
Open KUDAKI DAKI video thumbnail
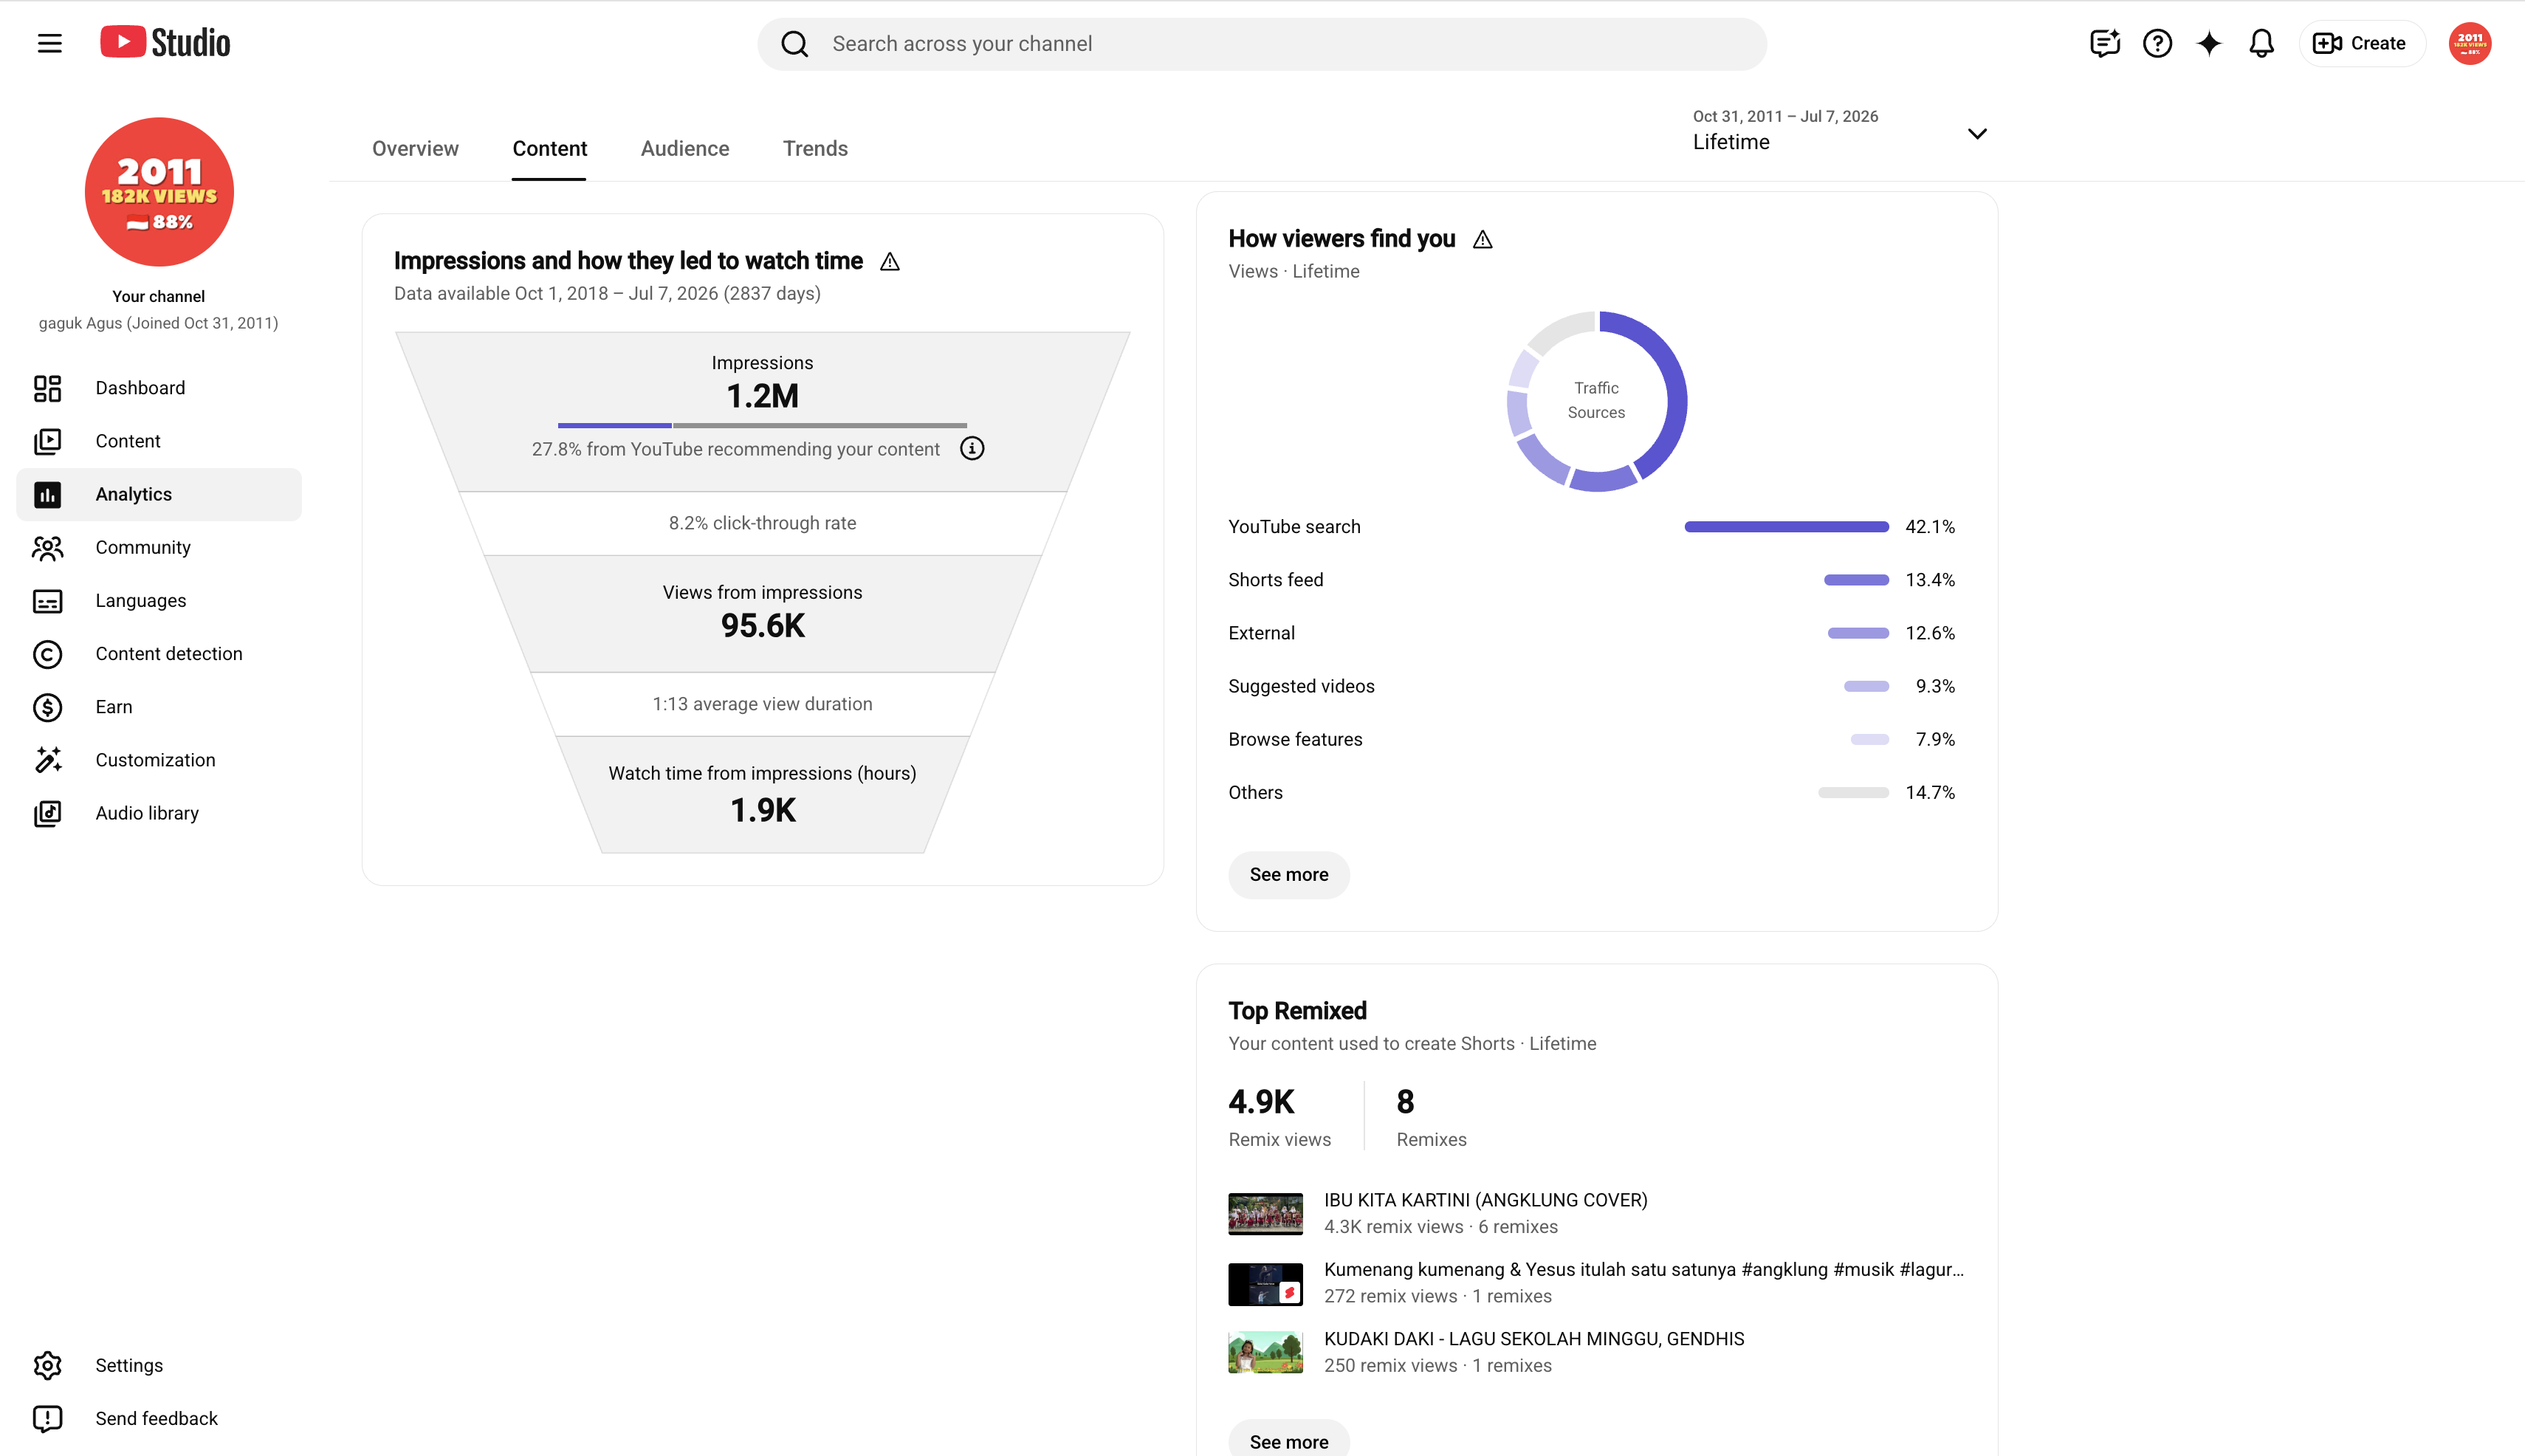tap(1265, 1352)
